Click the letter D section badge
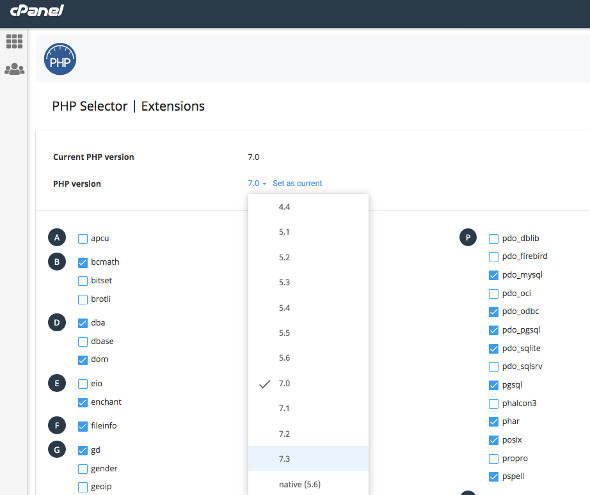 pos(57,322)
